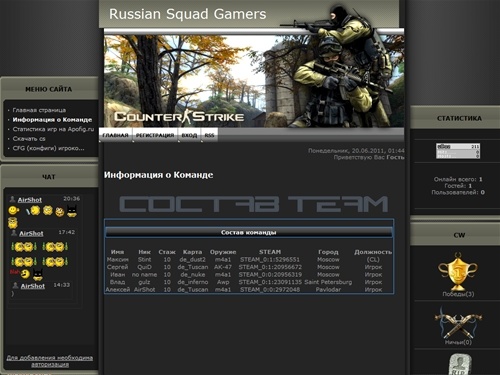Click STEAM_0:1:5296551 cell
Image resolution: width=500 pixels, height=375 pixels.
coord(270,259)
